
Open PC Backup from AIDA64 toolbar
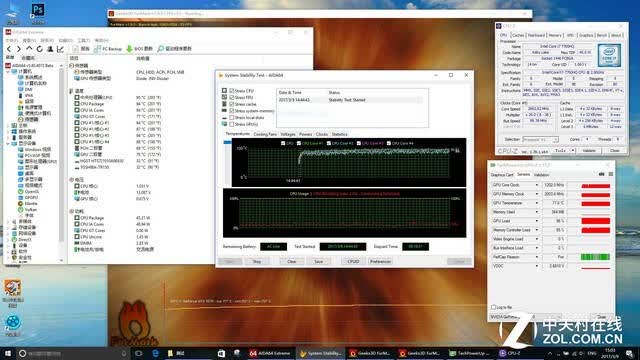tap(108, 49)
